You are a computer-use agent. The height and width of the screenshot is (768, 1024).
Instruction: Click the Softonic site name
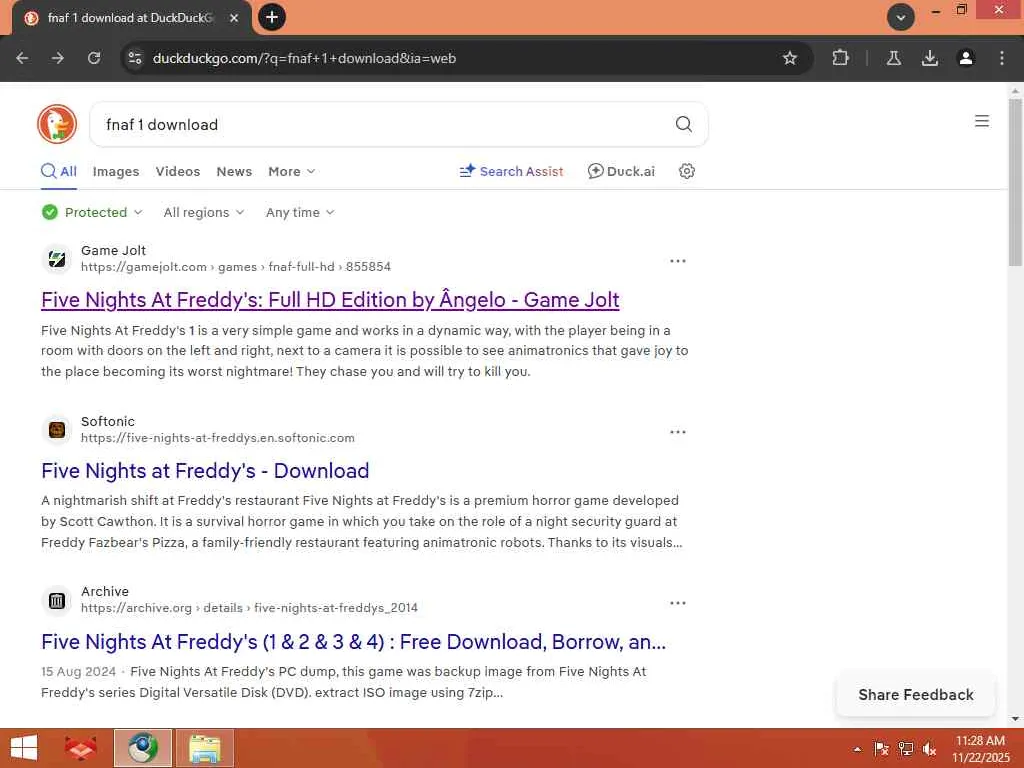108,422
